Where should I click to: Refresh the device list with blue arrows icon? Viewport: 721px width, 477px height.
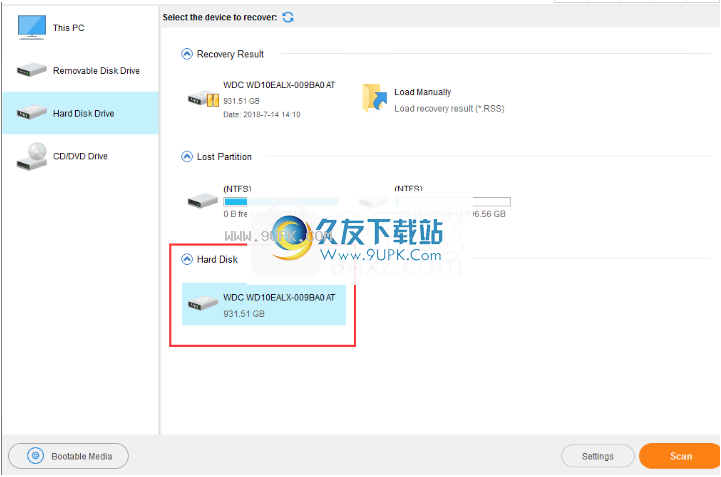point(288,17)
